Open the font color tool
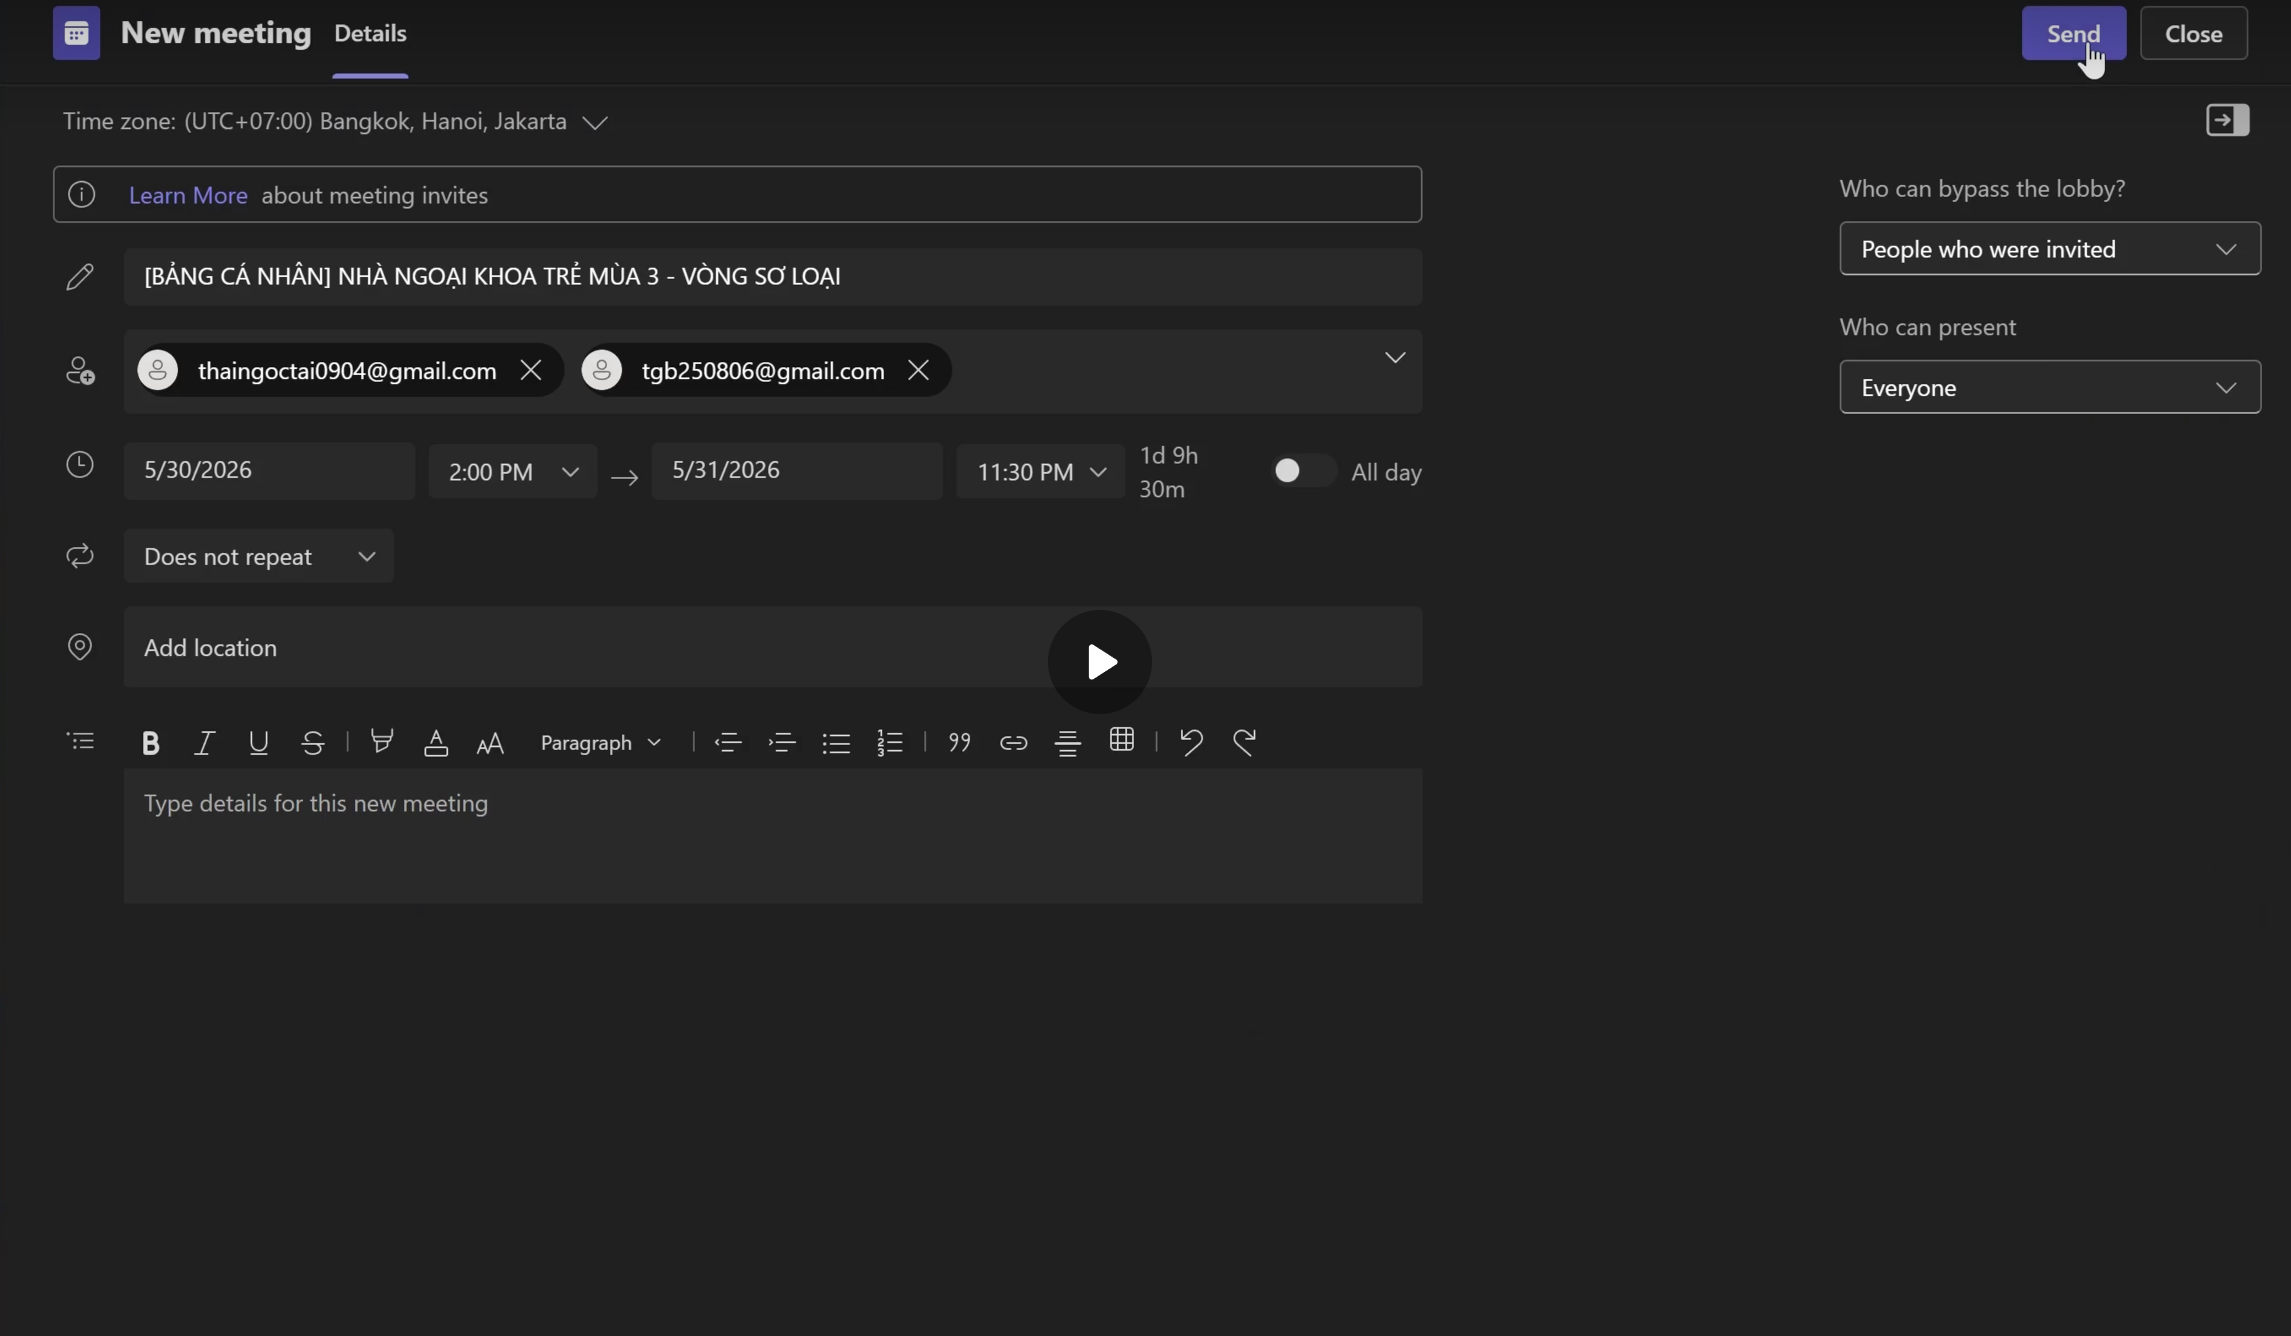2291x1336 pixels. coord(435,742)
